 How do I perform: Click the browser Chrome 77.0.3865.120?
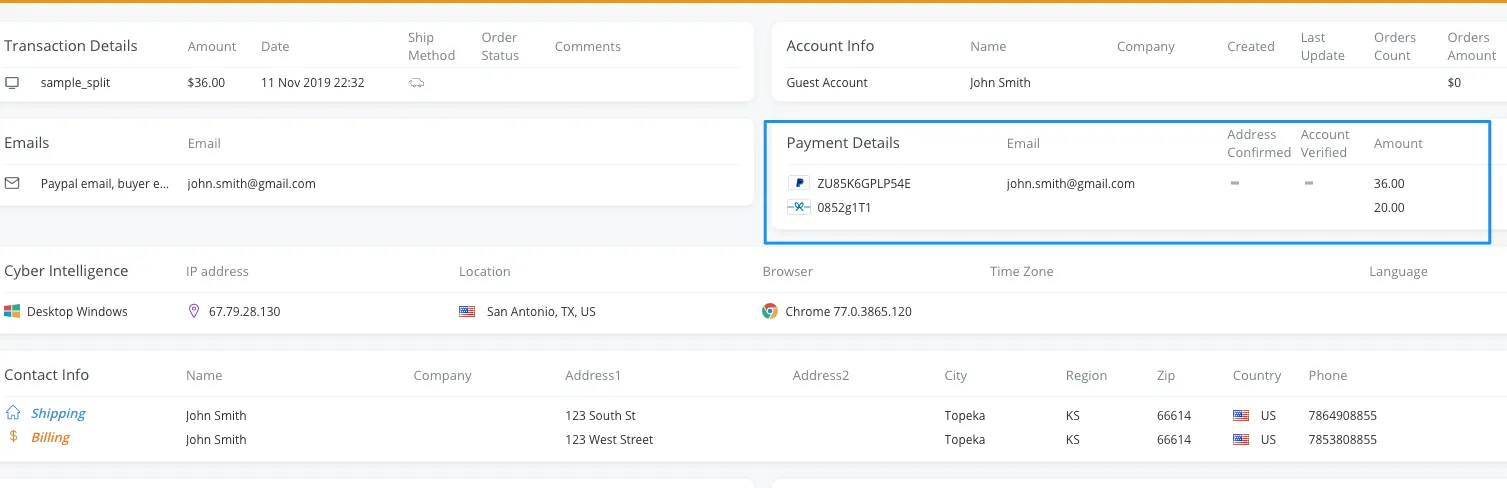pos(848,312)
